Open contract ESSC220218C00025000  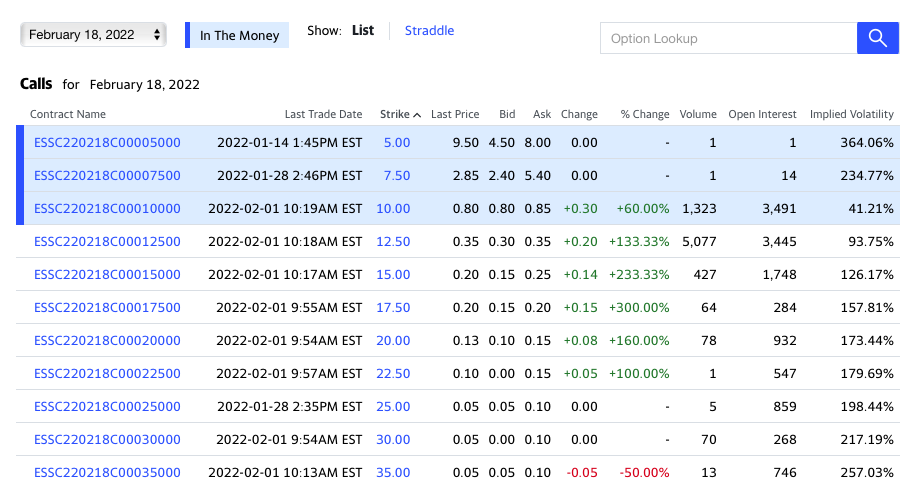coord(107,407)
